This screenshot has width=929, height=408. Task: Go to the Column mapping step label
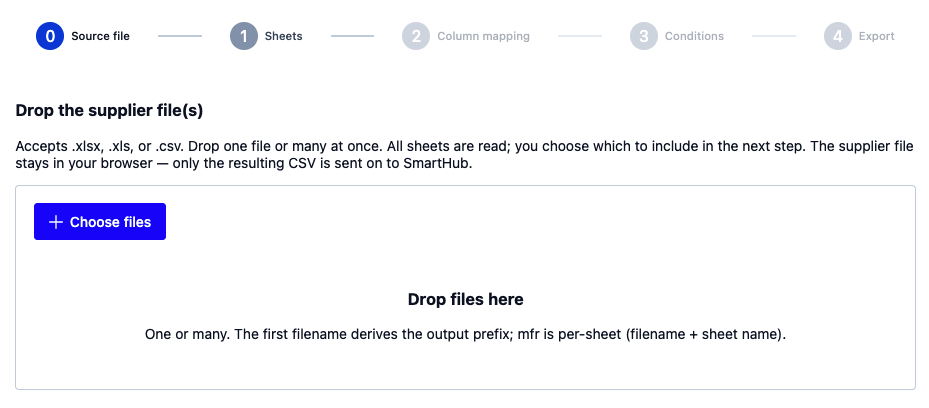[483, 36]
